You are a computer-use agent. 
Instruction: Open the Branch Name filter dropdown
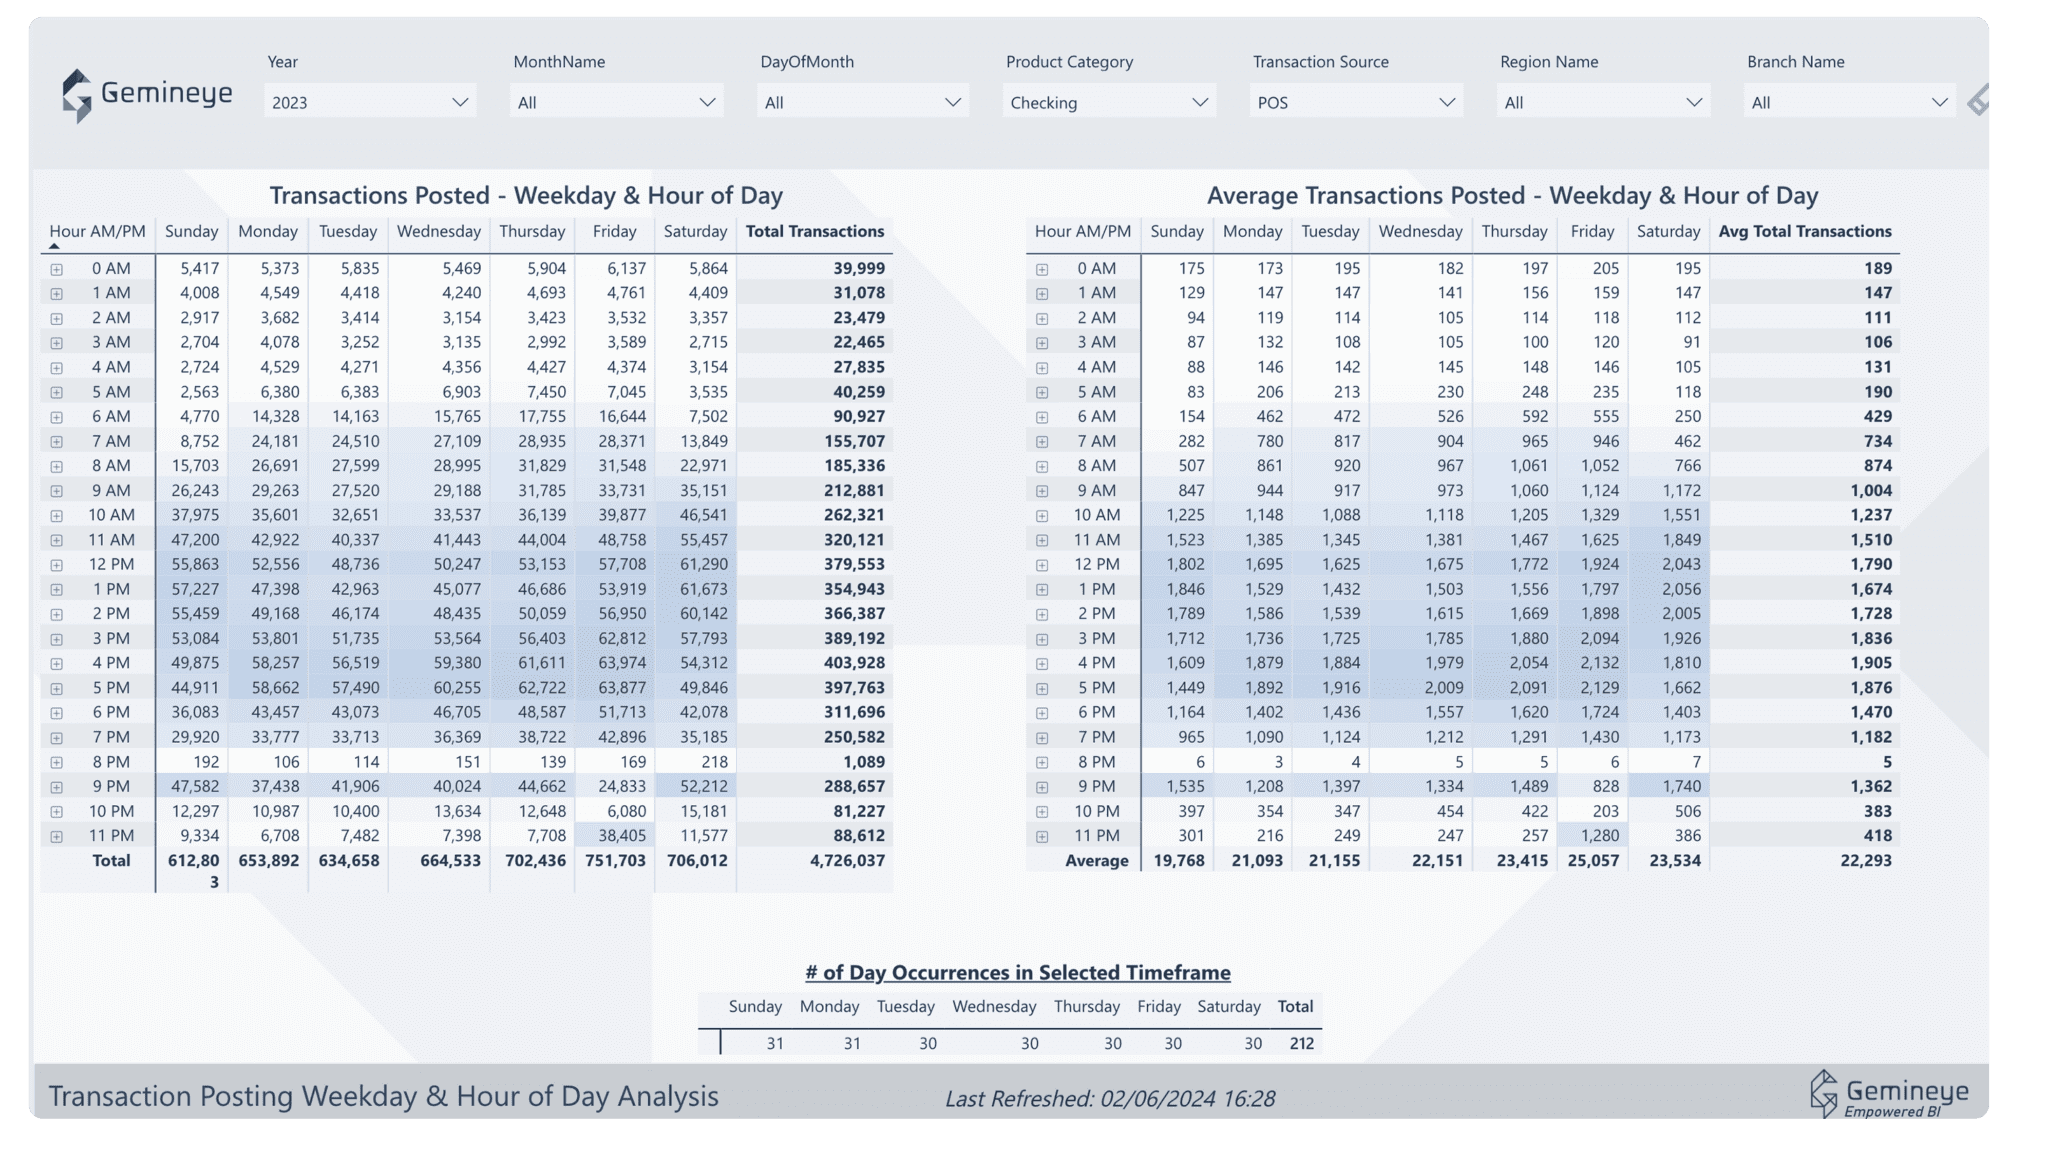1849,102
